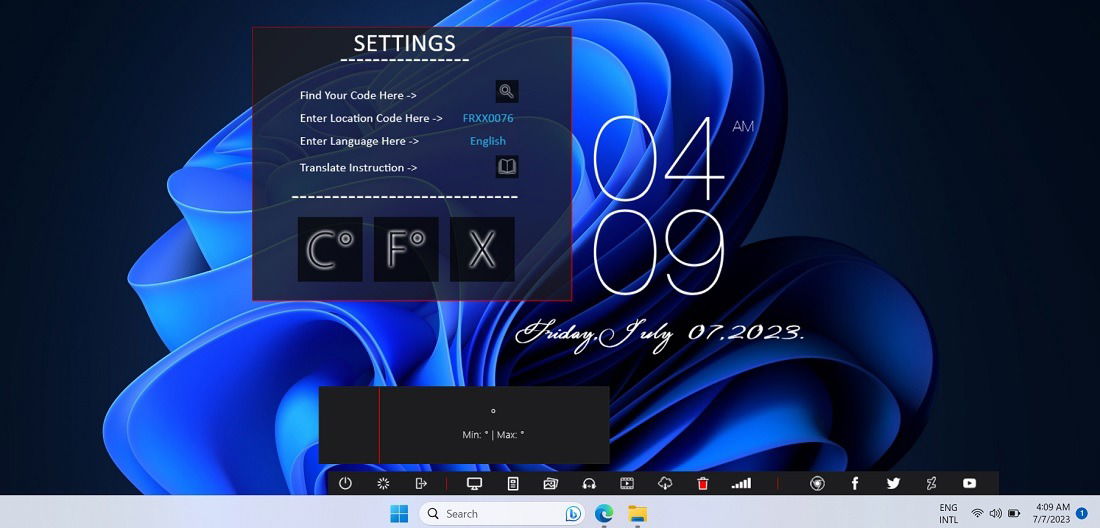Close settings with the X button
Viewport: 1100px width, 528px height.
[x=482, y=249]
